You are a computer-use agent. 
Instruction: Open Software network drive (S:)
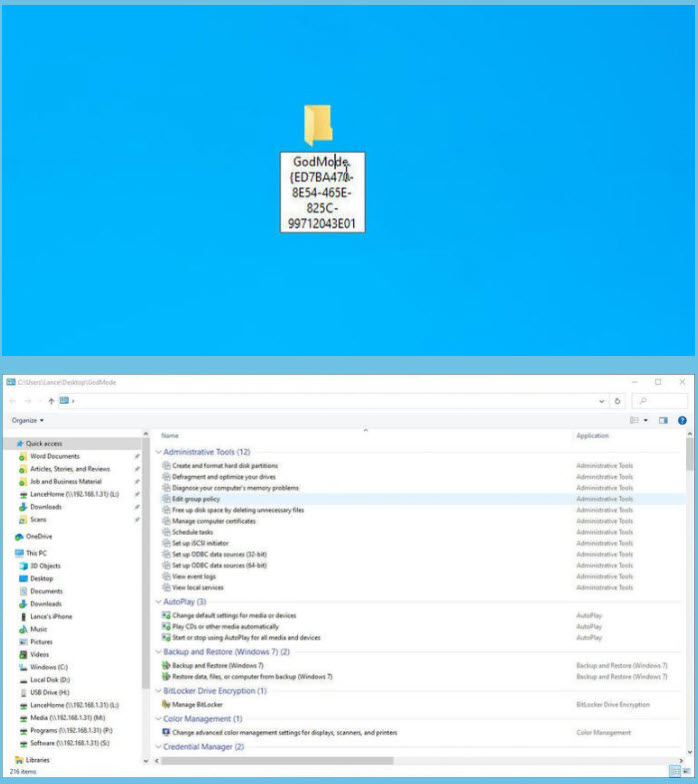[x=70, y=743]
